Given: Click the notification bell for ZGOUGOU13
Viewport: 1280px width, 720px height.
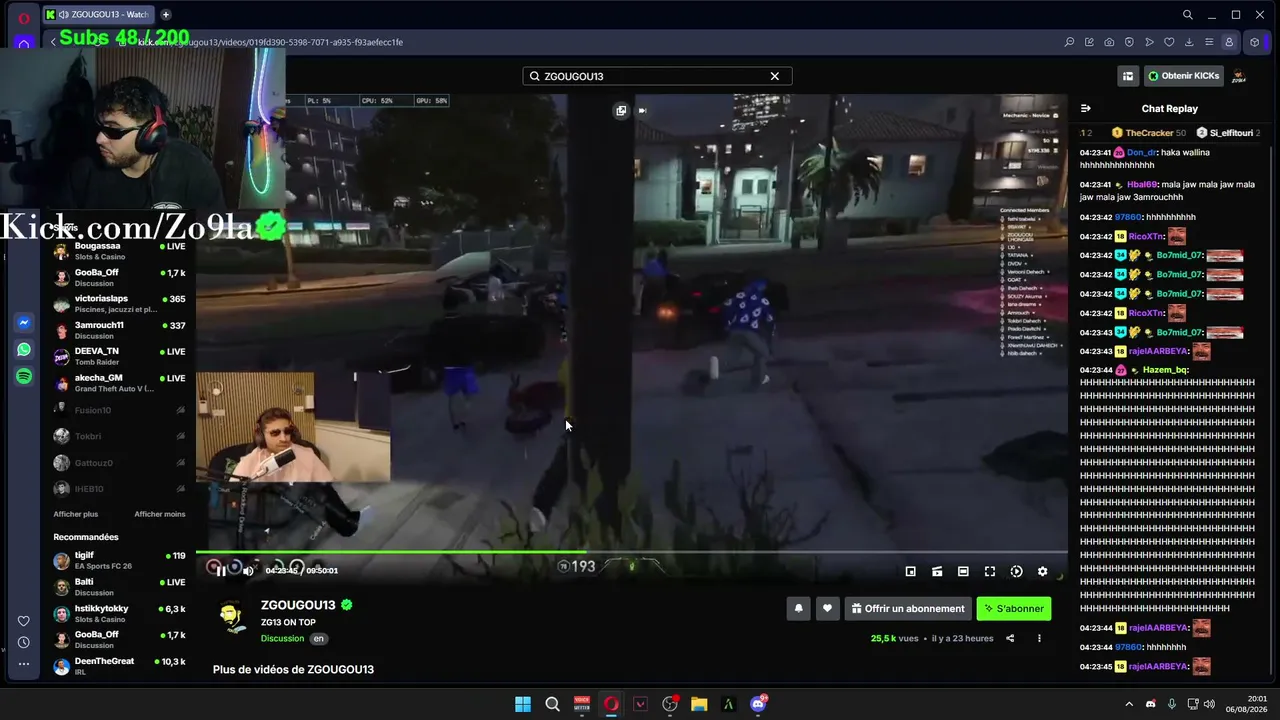Looking at the screenshot, I should click(798, 608).
